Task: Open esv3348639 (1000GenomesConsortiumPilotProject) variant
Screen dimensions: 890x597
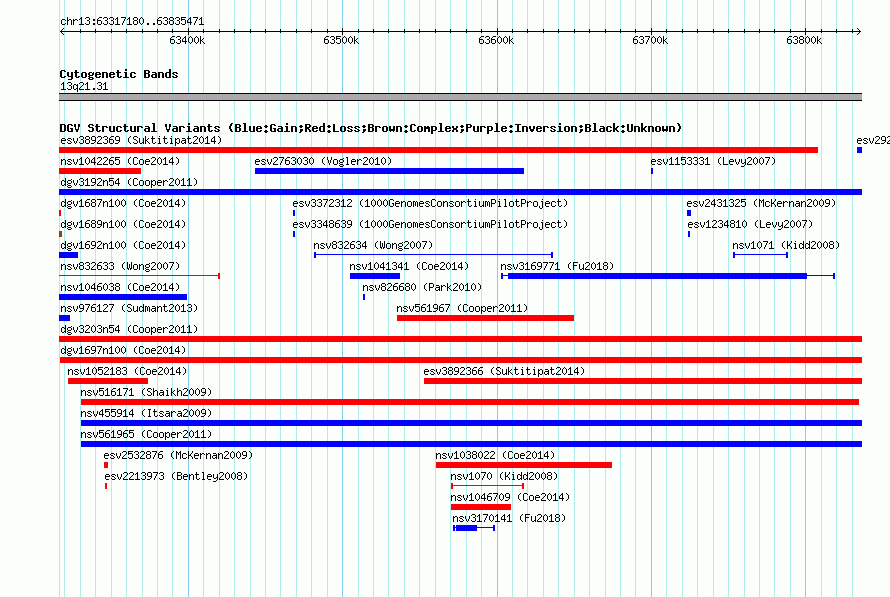Action: (x=430, y=224)
